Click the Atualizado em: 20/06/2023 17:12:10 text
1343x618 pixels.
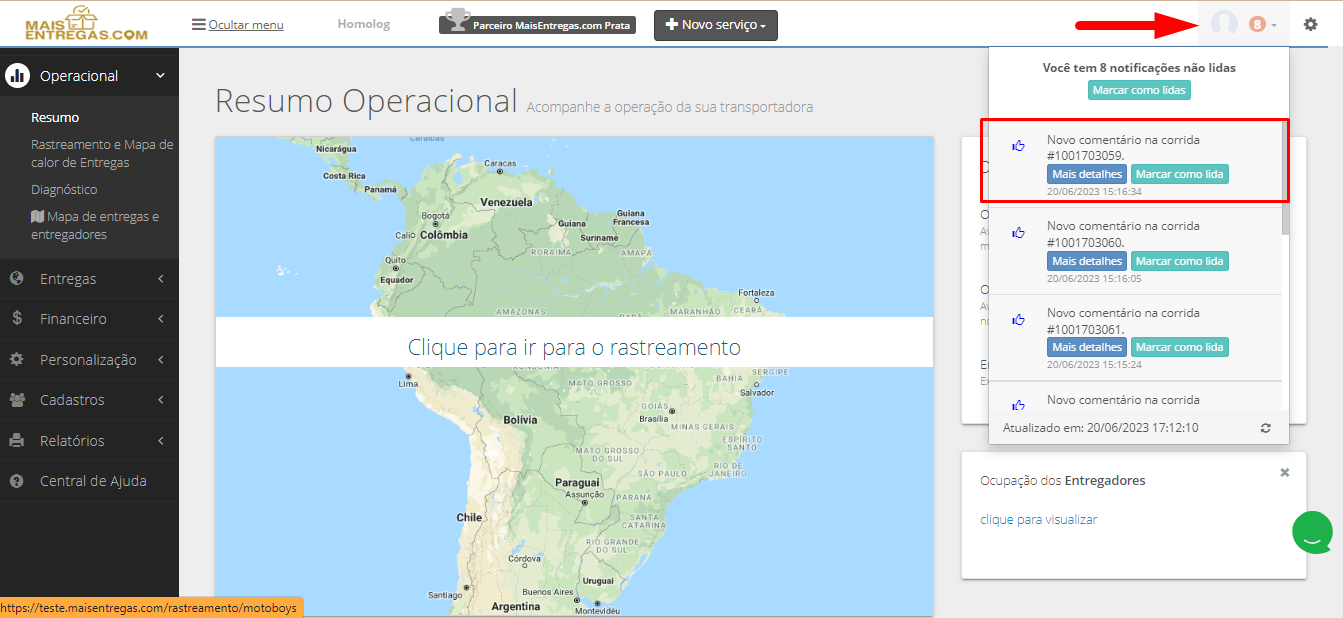click(x=1100, y=428)
